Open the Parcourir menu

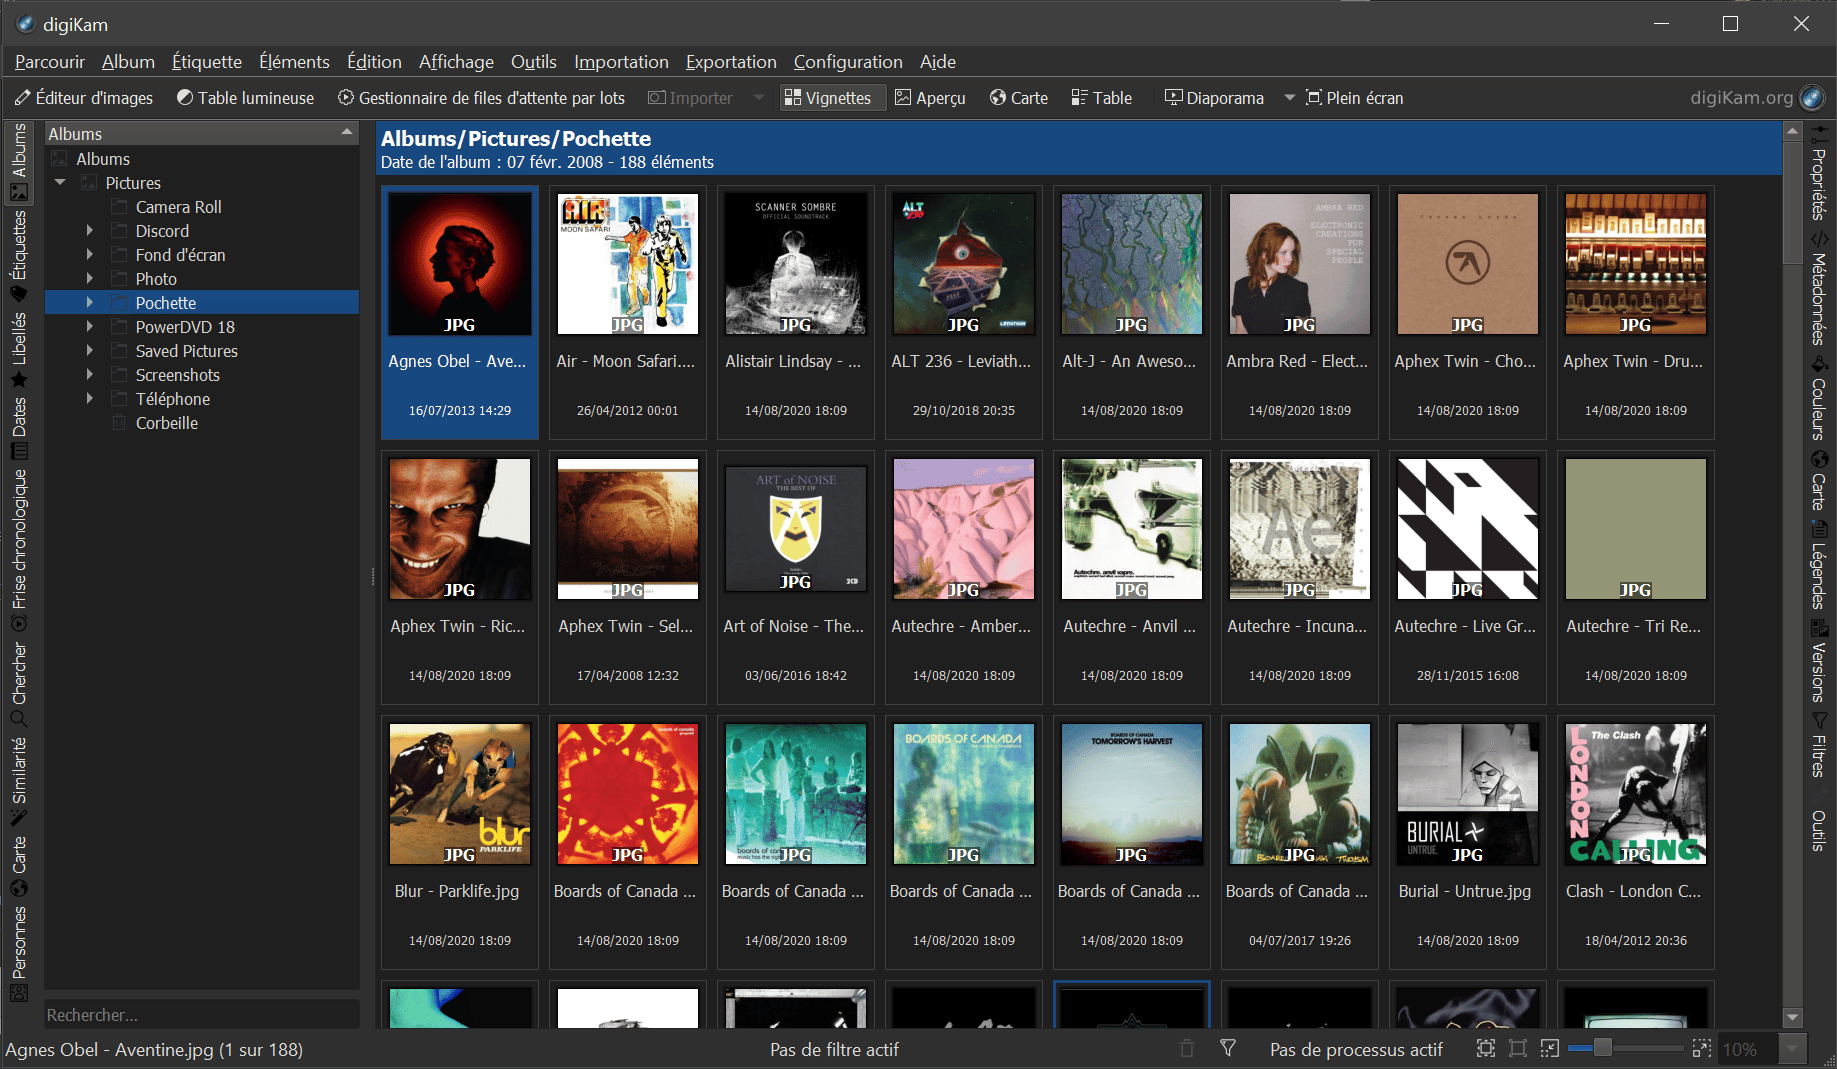tap(50, 62)
